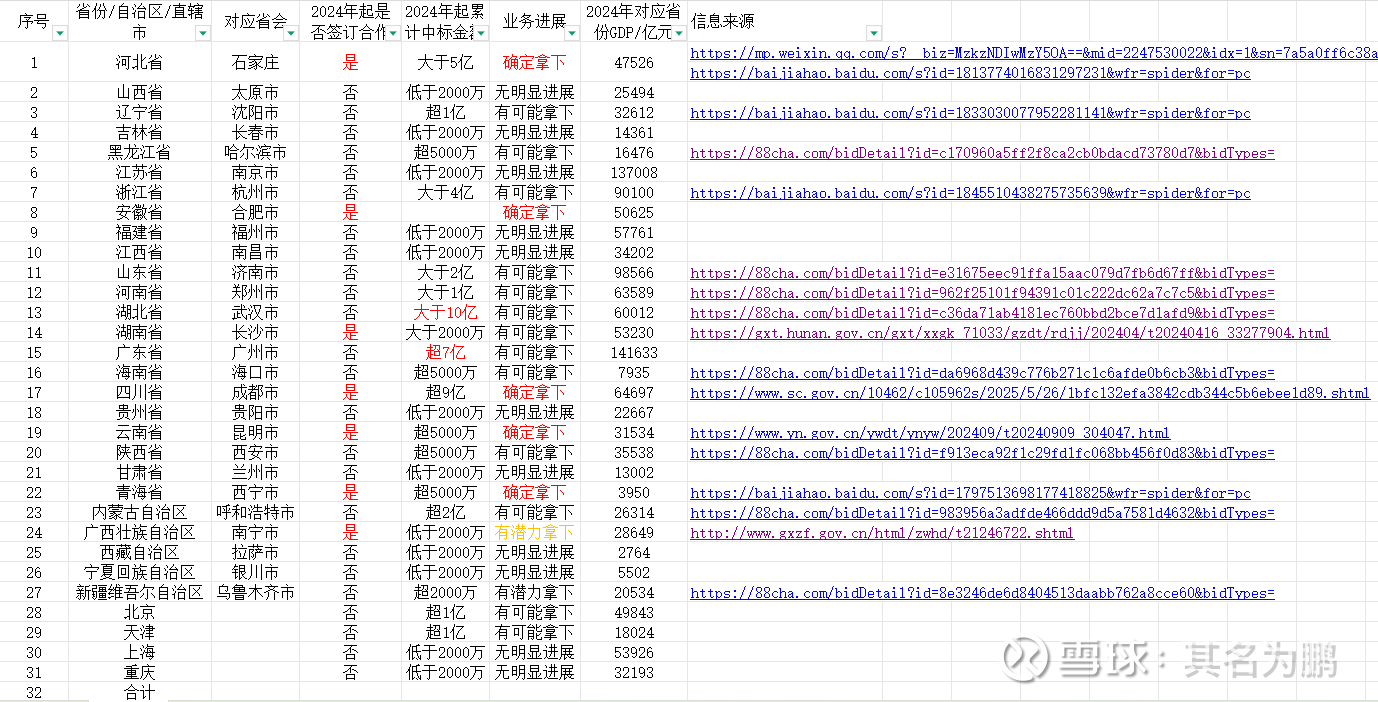This screenshot has height=702, width=1378.
Task: Open the mp.weixin.qq.com link in 河北省 row
Action: click(1034, 53)
